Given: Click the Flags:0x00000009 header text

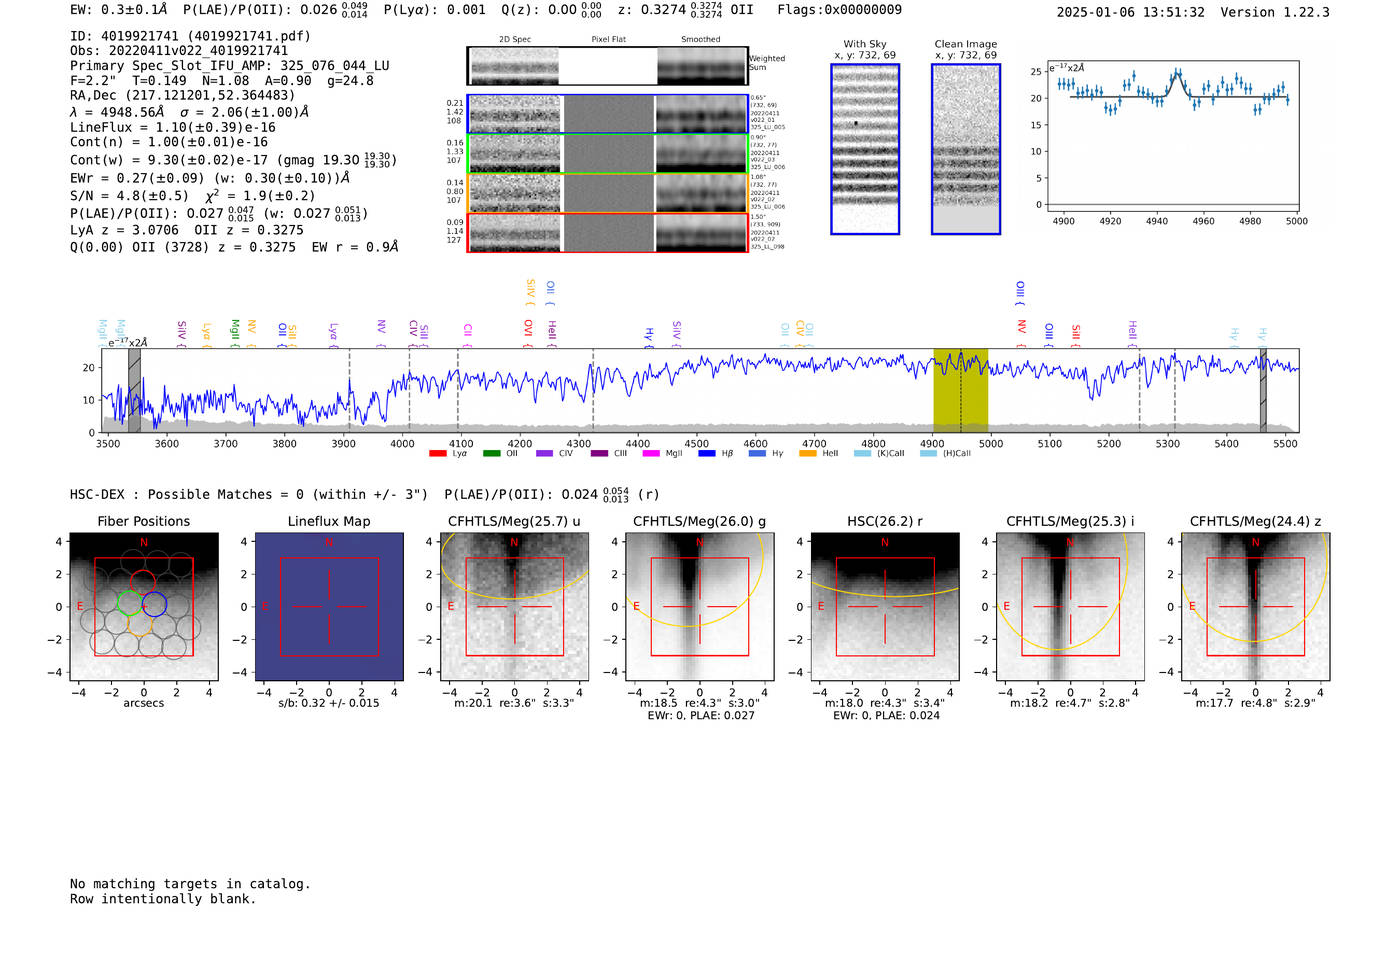Looking at the screenshot, I should point(839,10).
